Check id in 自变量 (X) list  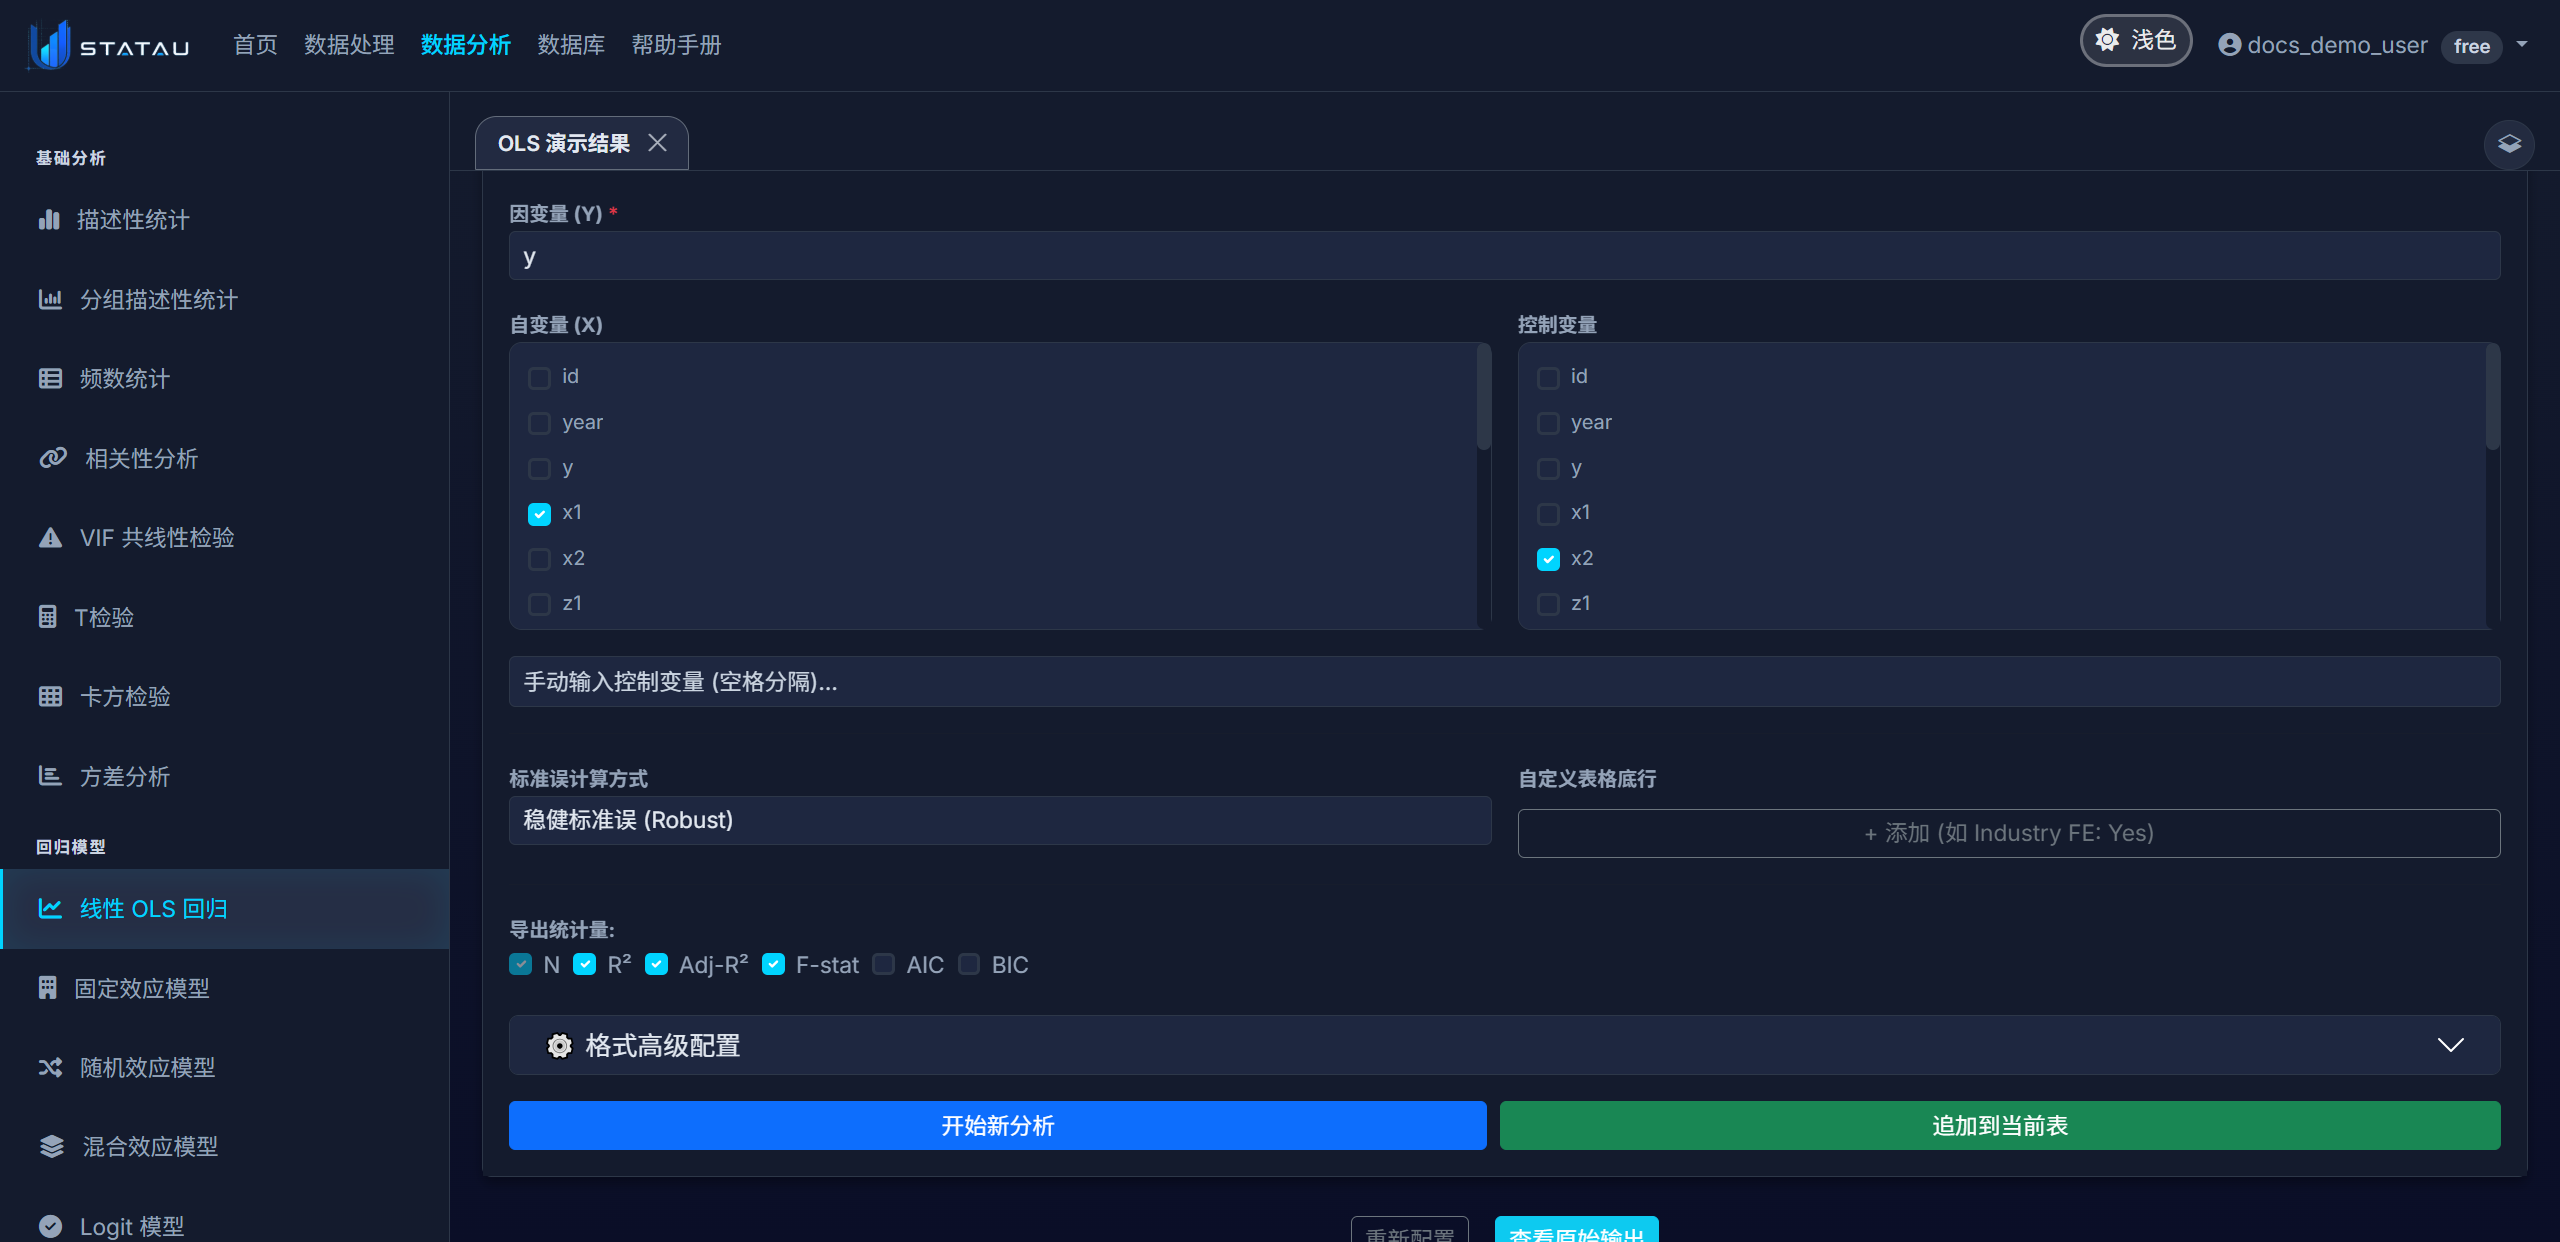[x=539, y=377]
